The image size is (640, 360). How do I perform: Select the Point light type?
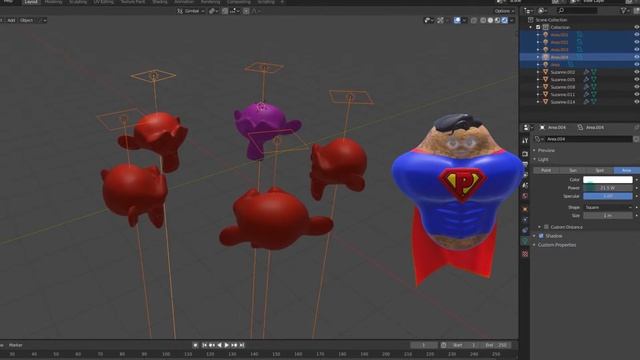(x=546, y=170)
